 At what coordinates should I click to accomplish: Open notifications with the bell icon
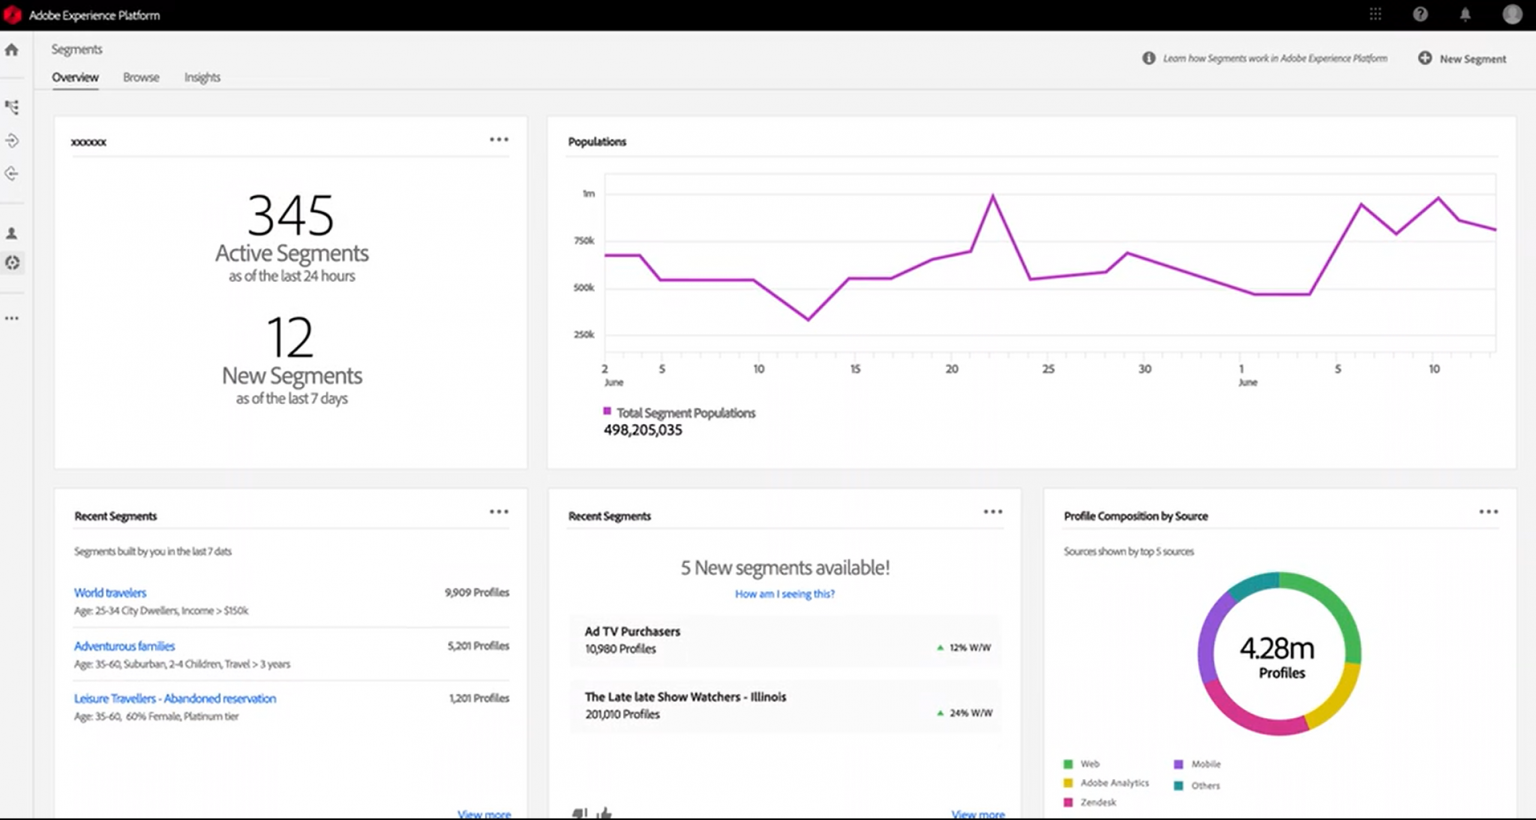(x=1464, y=14)
